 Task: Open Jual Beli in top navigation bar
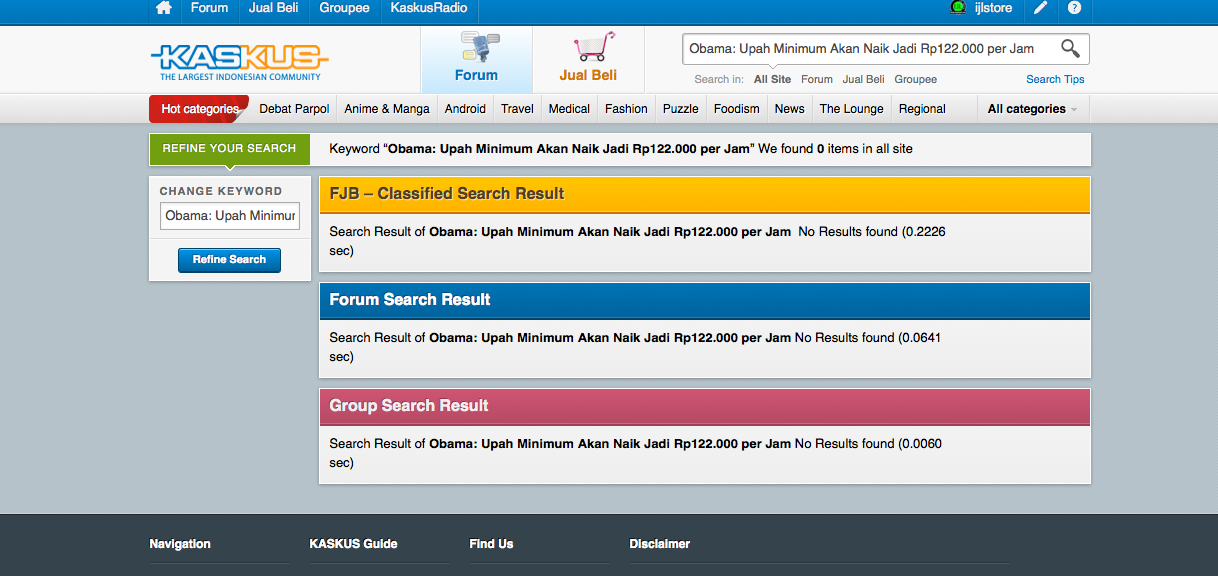[274, 8]
